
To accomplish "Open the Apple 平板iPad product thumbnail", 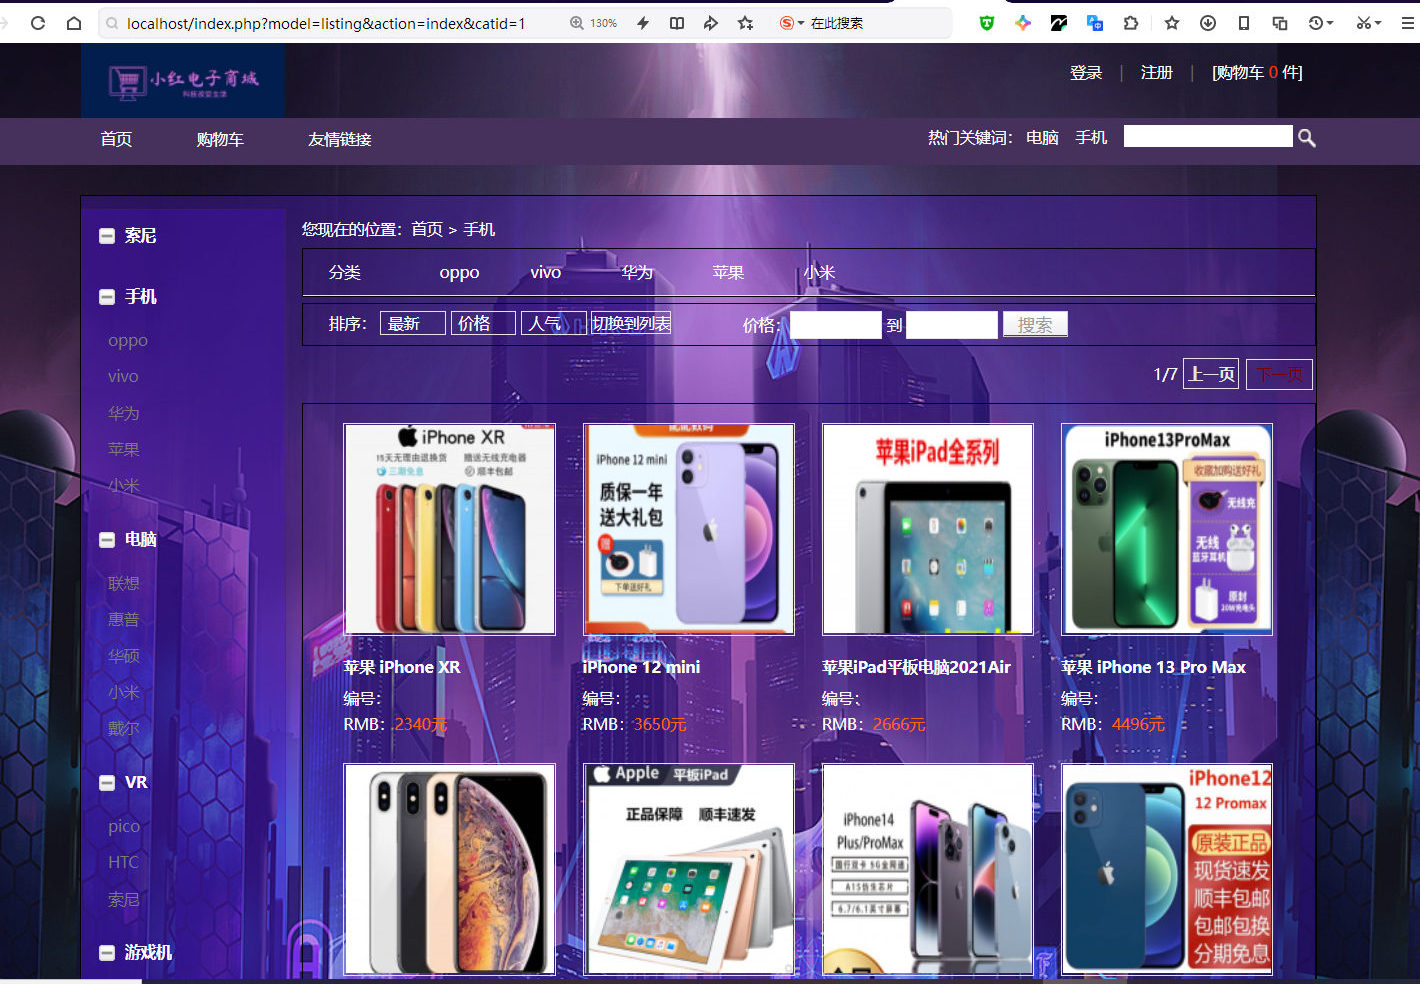I will 689,869.
